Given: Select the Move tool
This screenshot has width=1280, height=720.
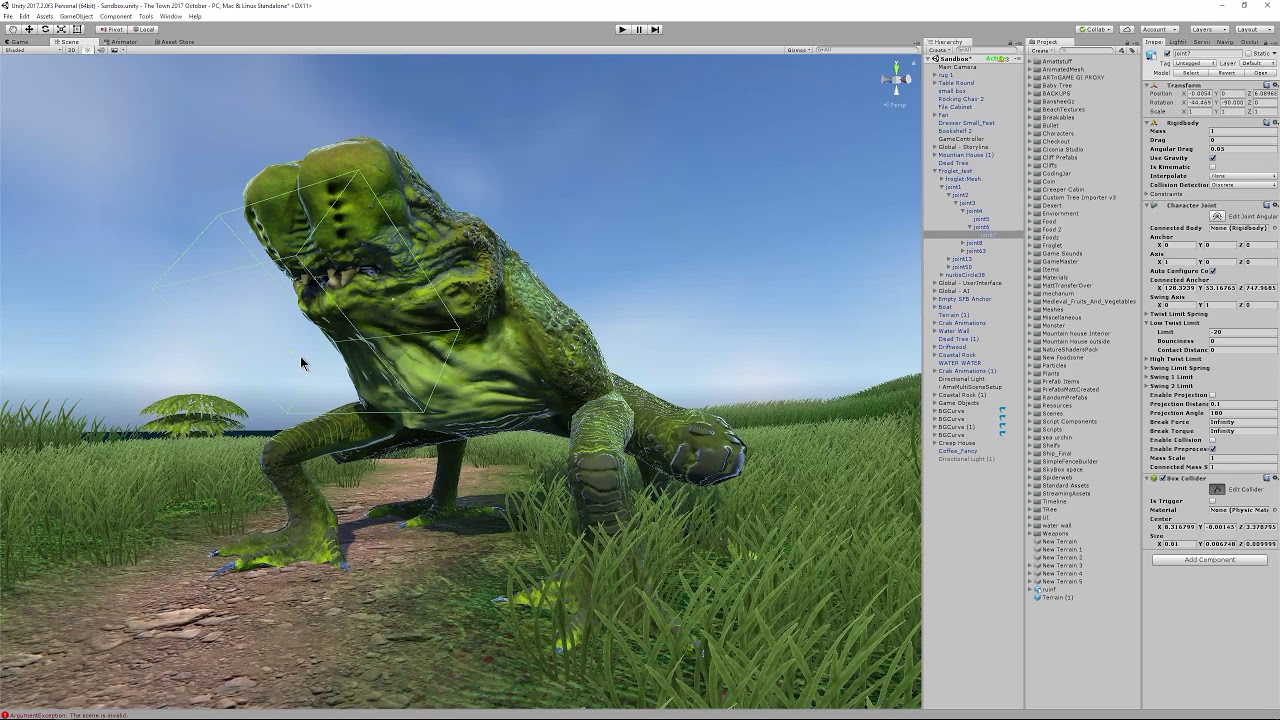Looking at the screenshot, I should click(x=28, y=29).
